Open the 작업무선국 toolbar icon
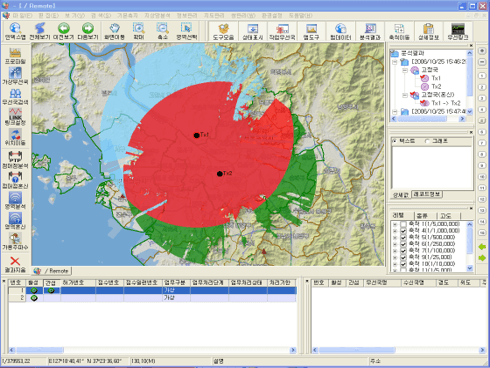Screen dimensions: 490x368 click(x=282, y=32)
